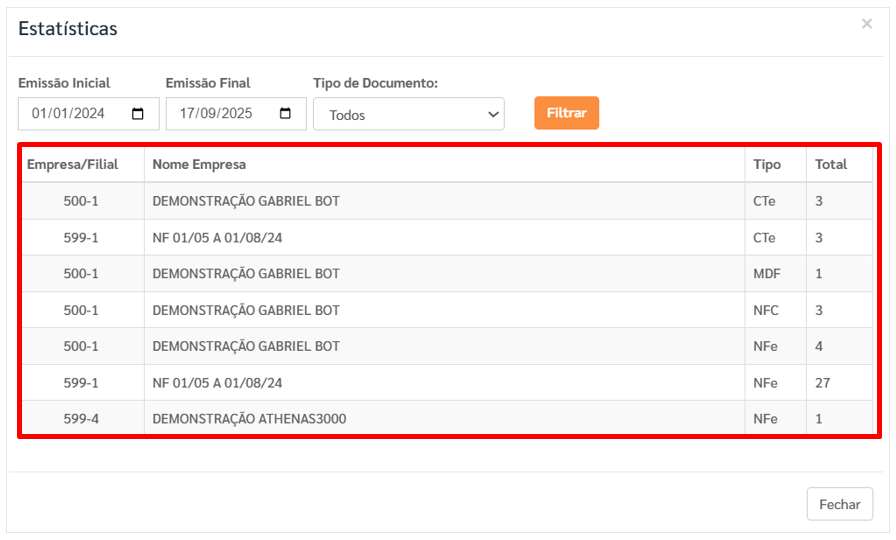Expand the Tipo de Documento dropdown
Viewport: 896px width, 540px height.
tap(408, 114)
